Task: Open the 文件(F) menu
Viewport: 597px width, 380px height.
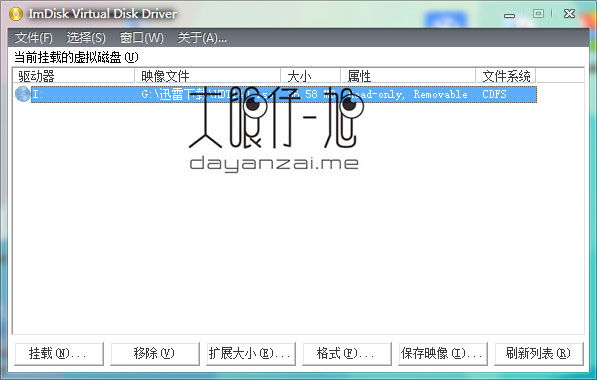Action: coord(34,38)
